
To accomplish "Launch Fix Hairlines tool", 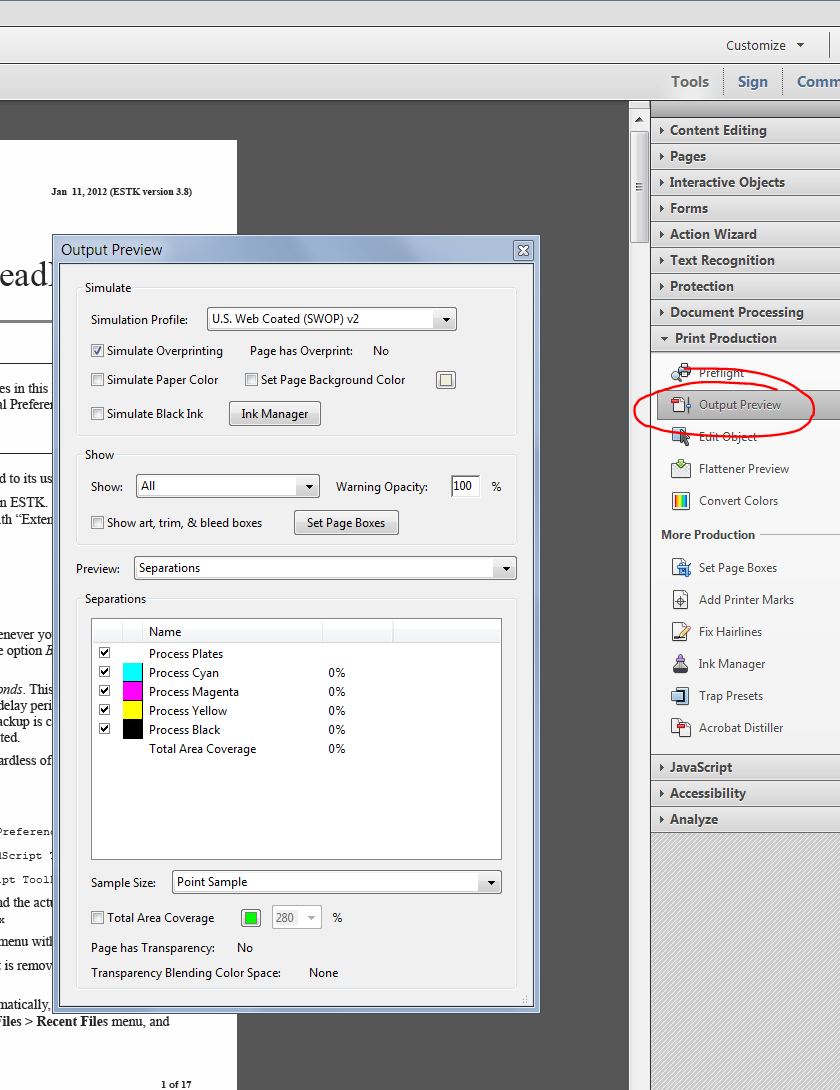I will [x=729, y=631].
